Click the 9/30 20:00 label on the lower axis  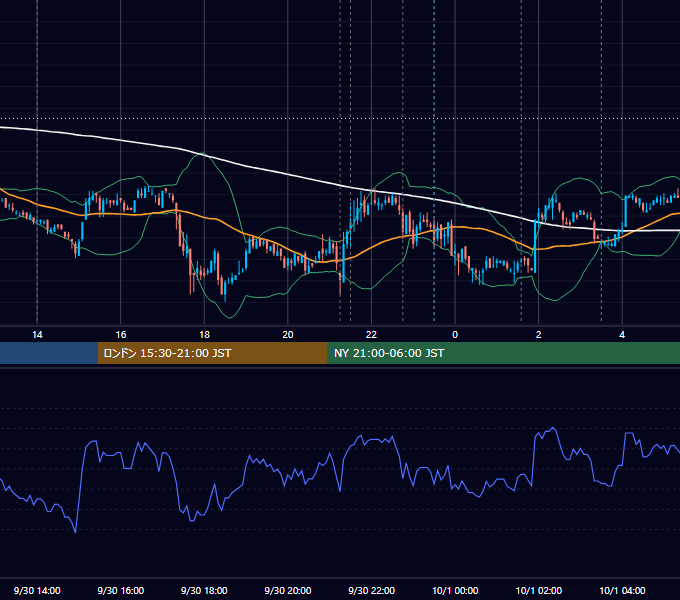[x=288, y=590]
